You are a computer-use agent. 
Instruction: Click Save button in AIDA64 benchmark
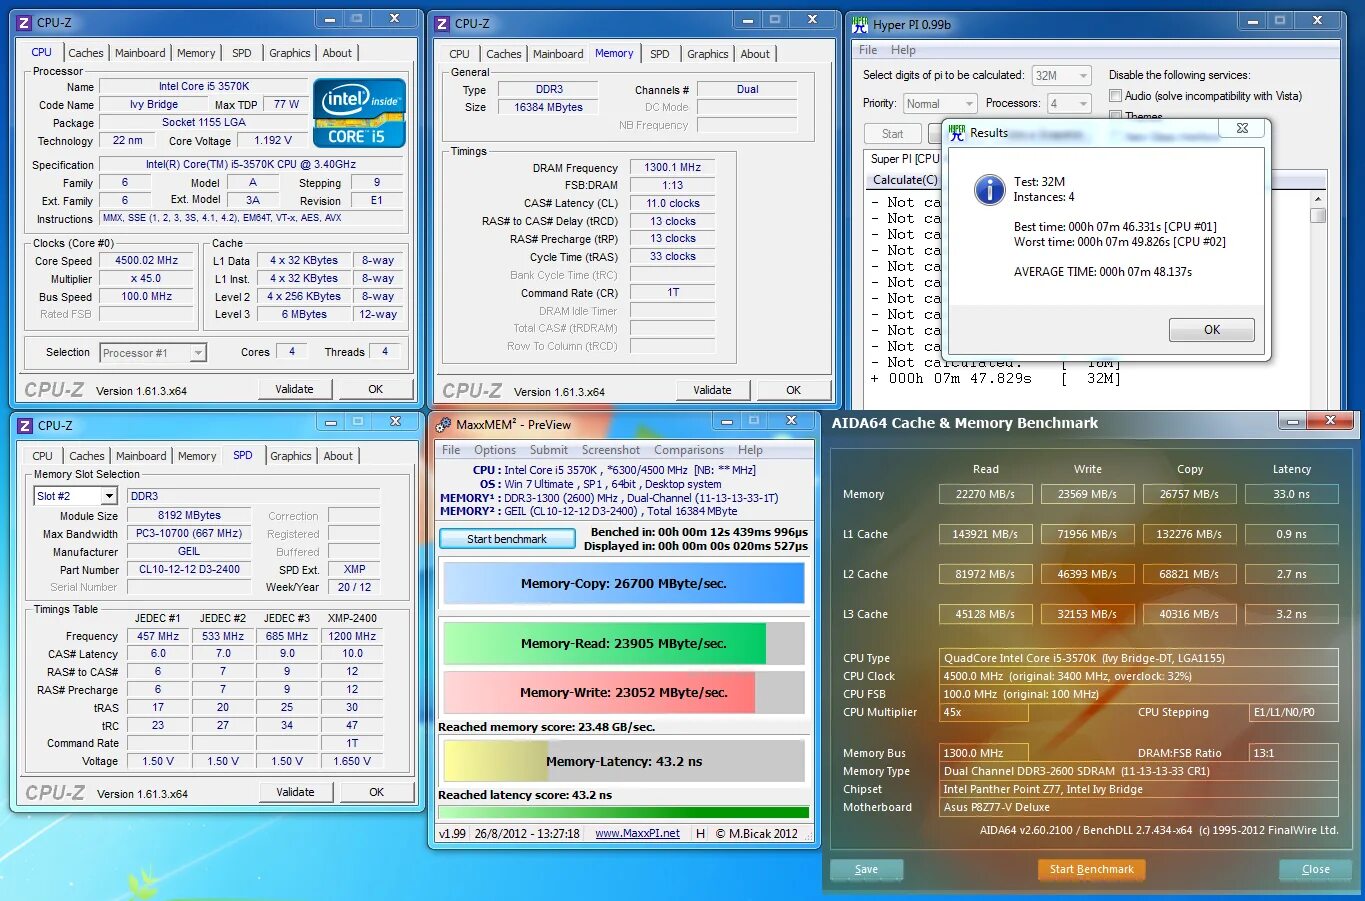coord(867,869)
